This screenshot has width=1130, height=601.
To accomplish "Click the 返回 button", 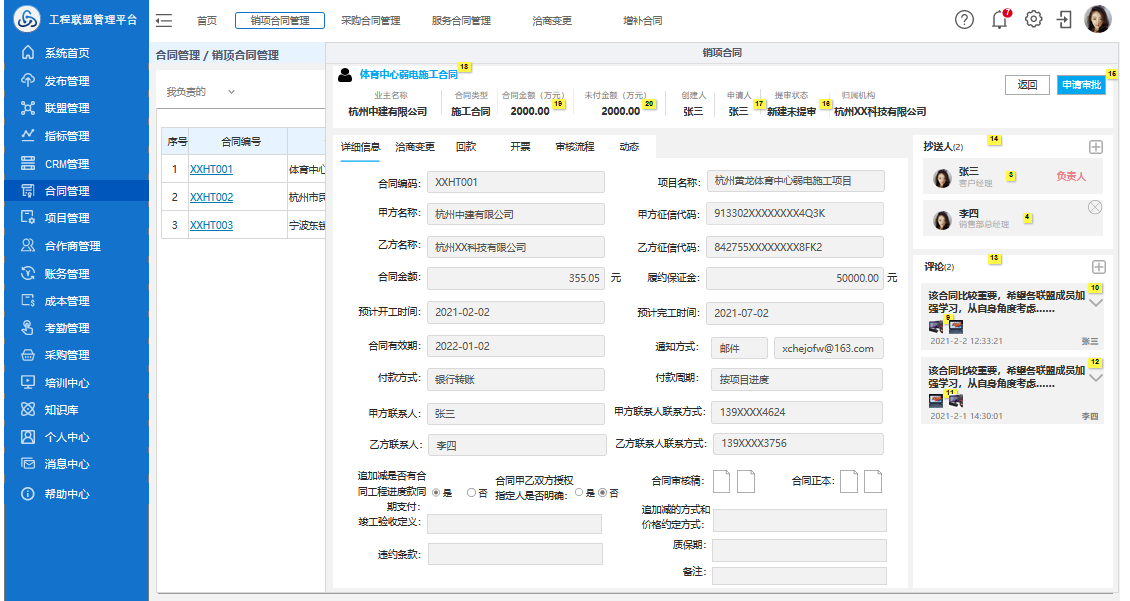I will (x=1027, y=84).
